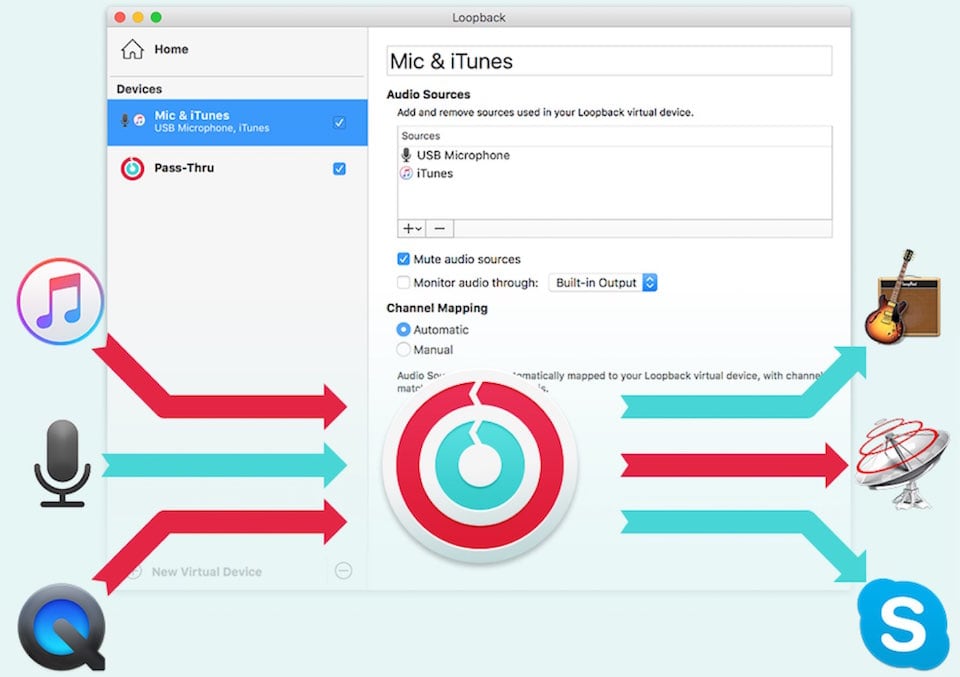Click New Virtual Device button

pyautogui.click(x=196, y=572)
